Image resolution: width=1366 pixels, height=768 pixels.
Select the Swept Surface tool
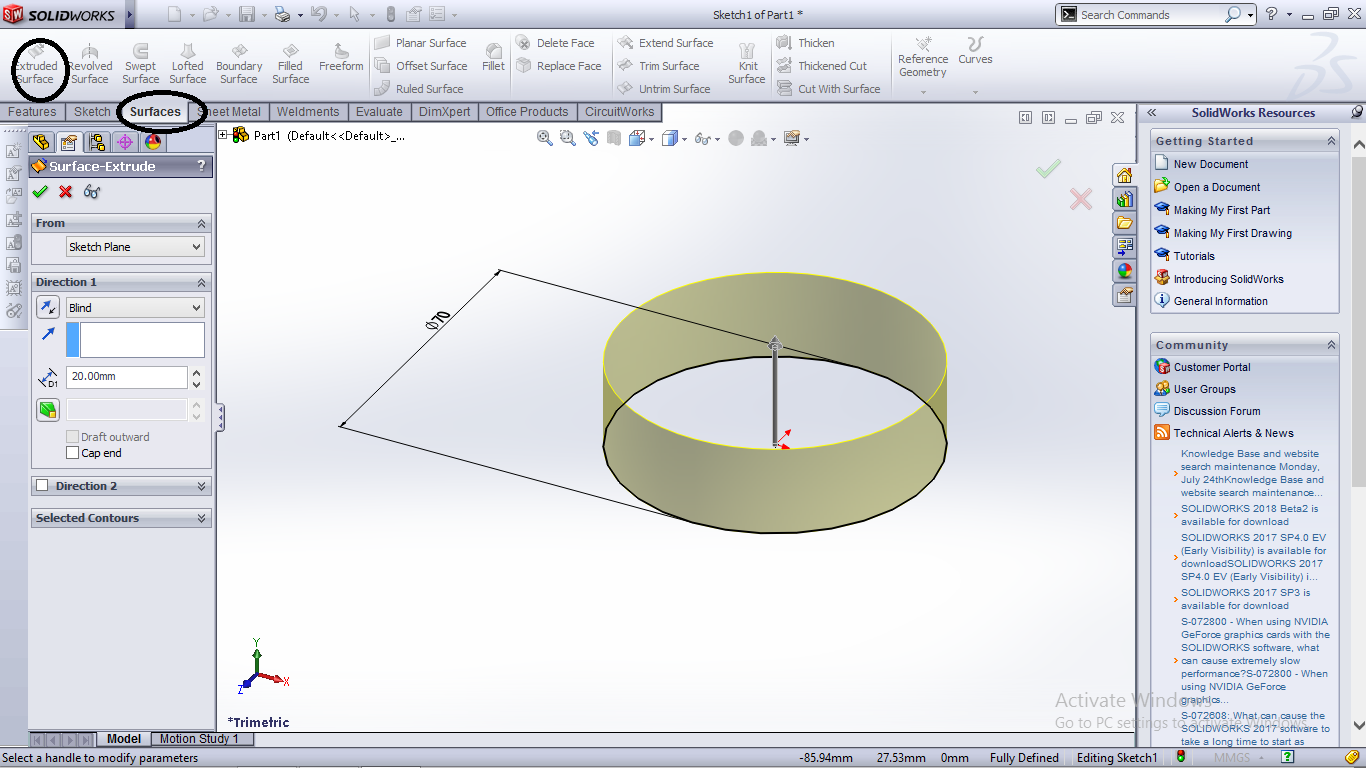(140, 63)
